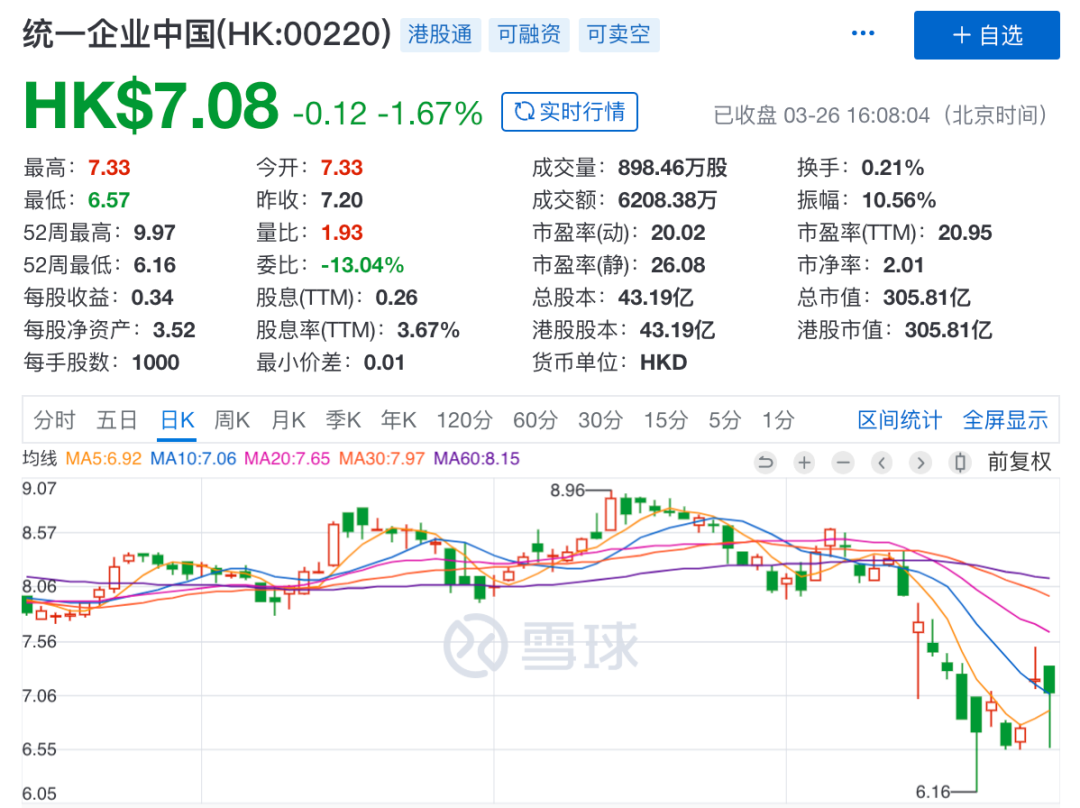The width and height of the screenshot is (1080, 808).
Task: Click the 市盈率(TTM) value 20.95
Action: tap(965, 232)
